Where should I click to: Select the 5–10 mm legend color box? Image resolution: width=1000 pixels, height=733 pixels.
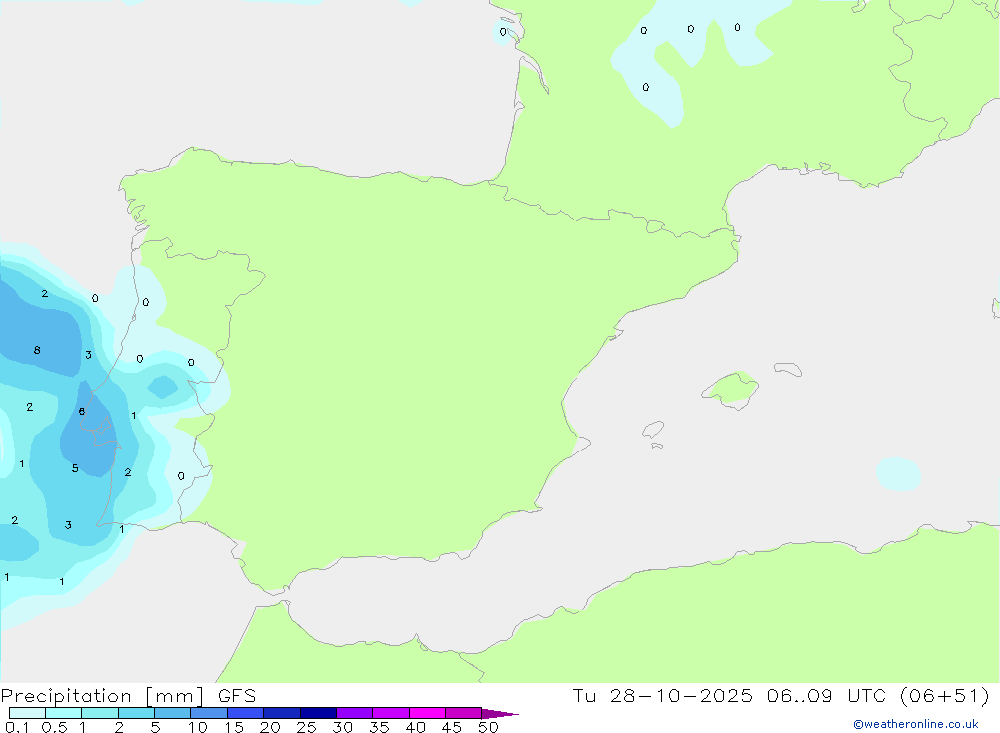[172, 713]
